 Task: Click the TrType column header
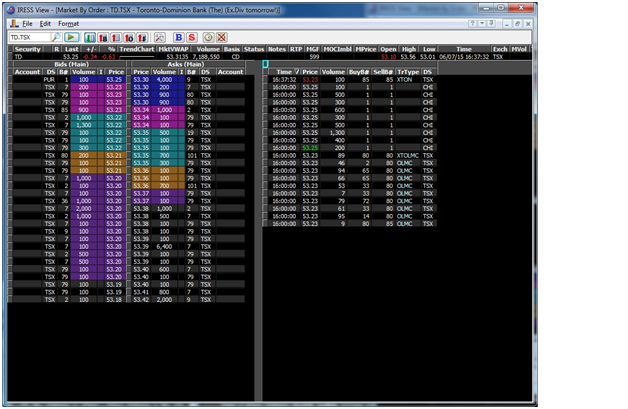click(x=408, y=72)
